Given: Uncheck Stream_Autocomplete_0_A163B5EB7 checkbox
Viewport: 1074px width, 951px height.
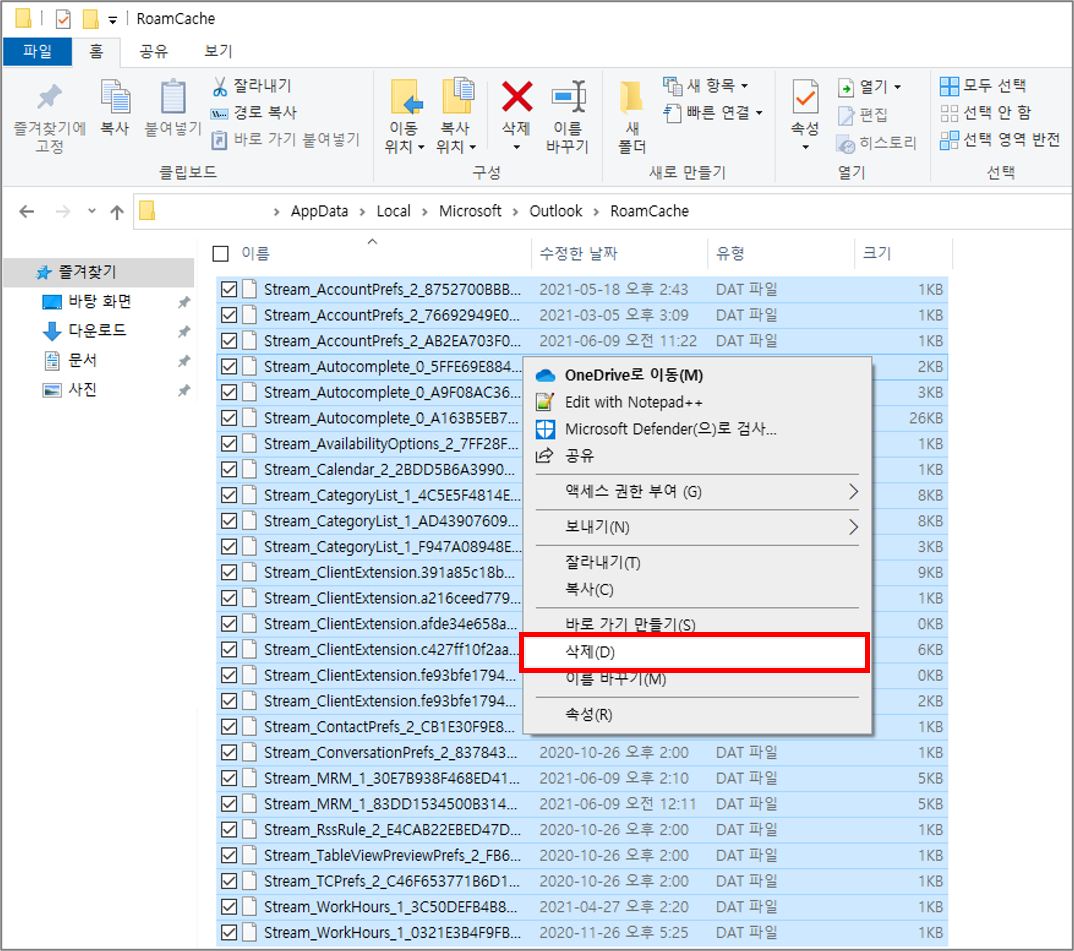Looking at the screenshot, I should [229, 418].
